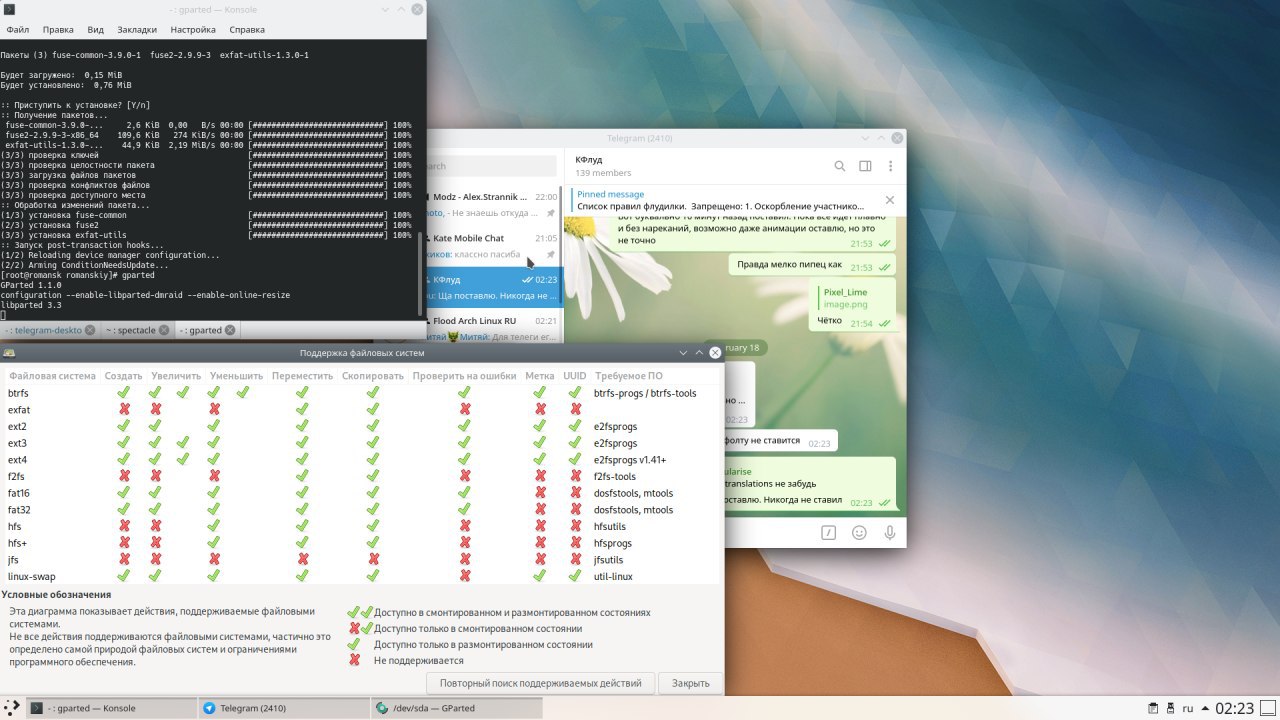
Task: Open bot commands slash icon in Telegram
Action: (828, 533)
